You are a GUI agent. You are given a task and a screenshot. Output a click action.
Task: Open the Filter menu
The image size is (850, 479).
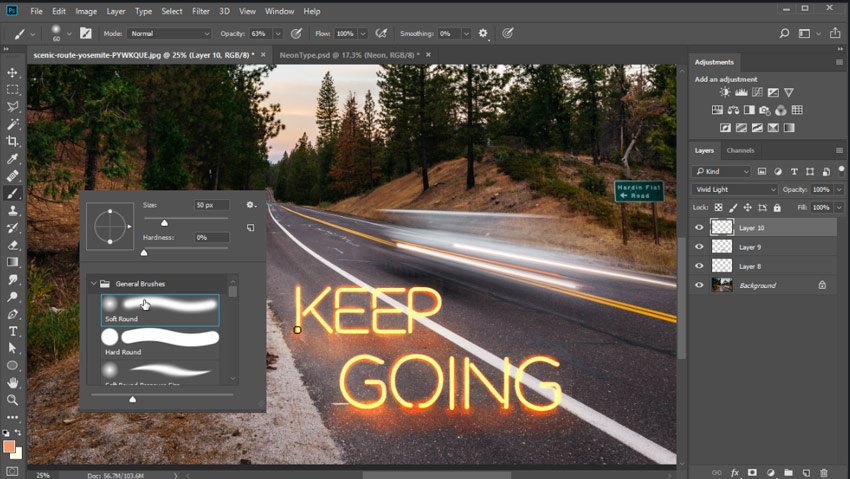201,11
